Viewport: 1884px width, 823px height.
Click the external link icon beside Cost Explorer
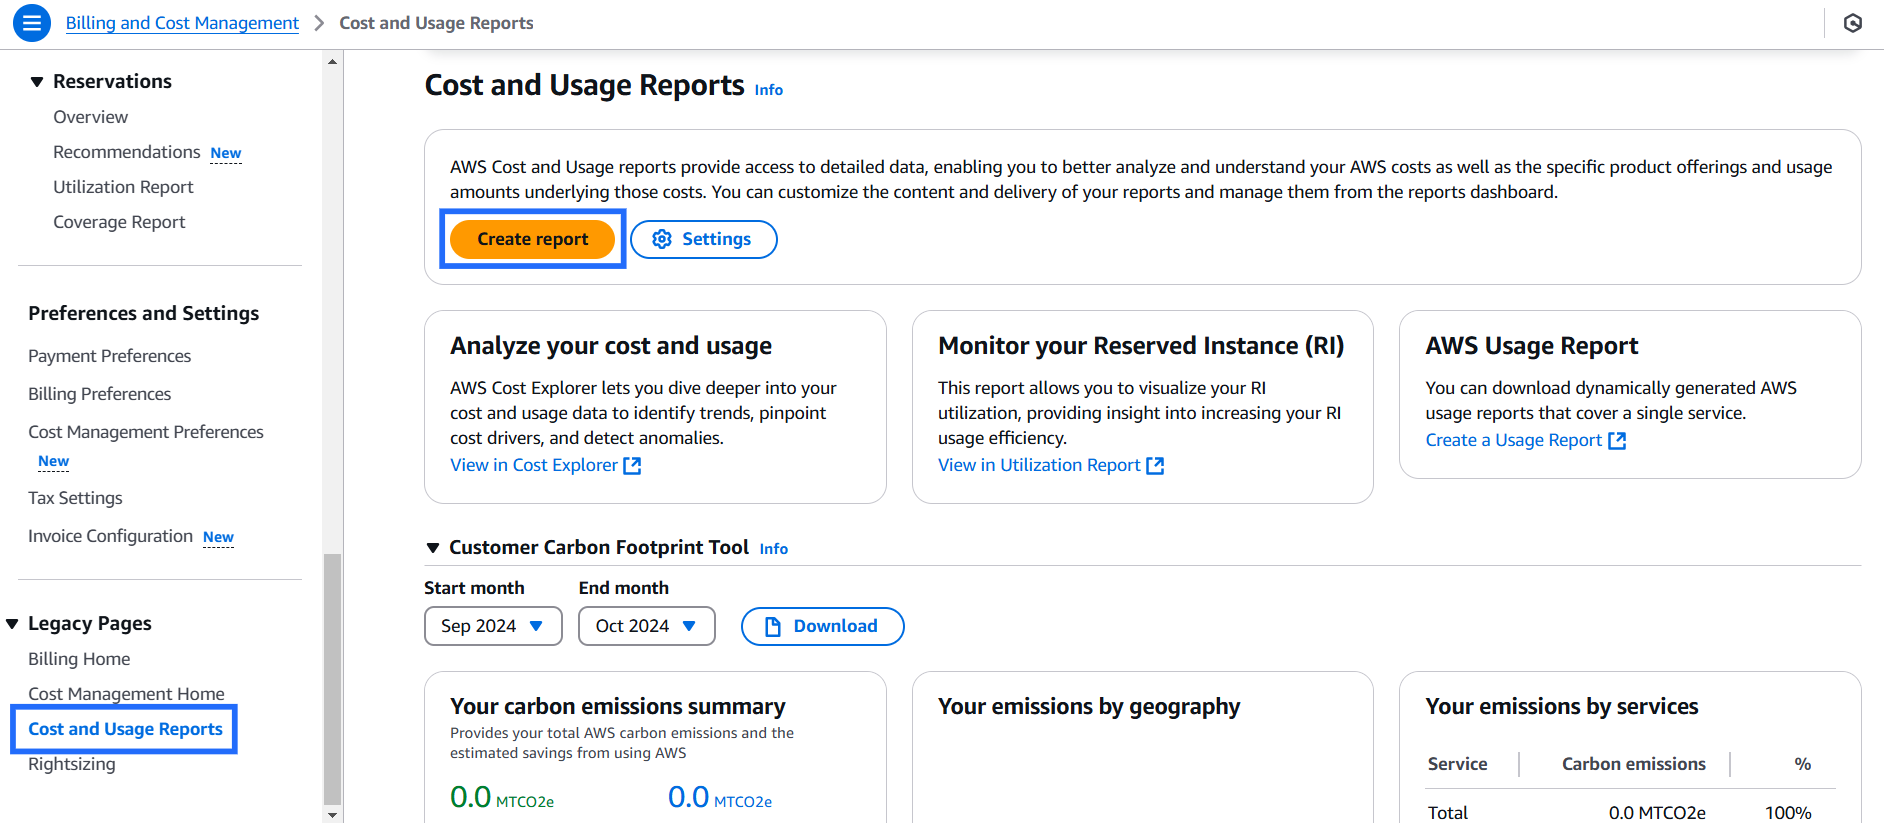click(632, 466)
